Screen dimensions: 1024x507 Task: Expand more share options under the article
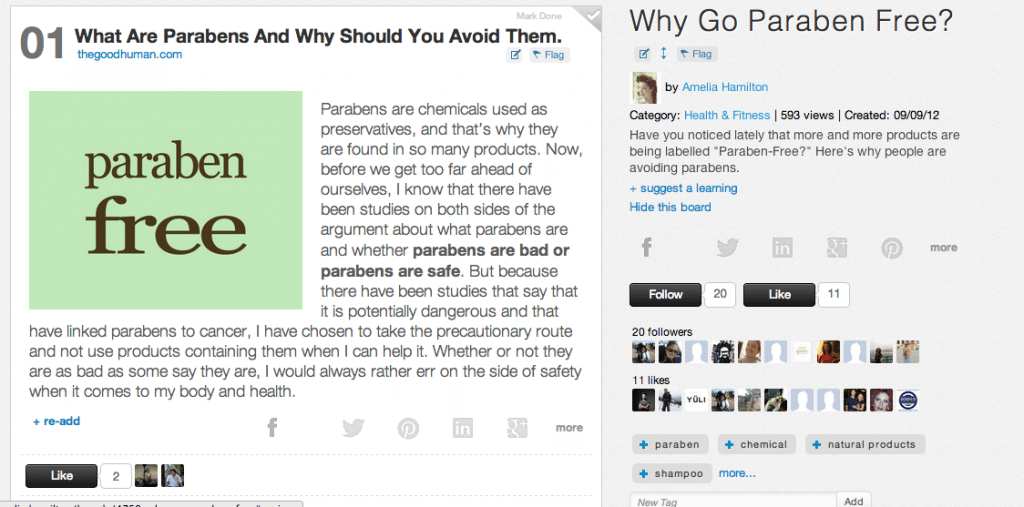pos(569,428)
